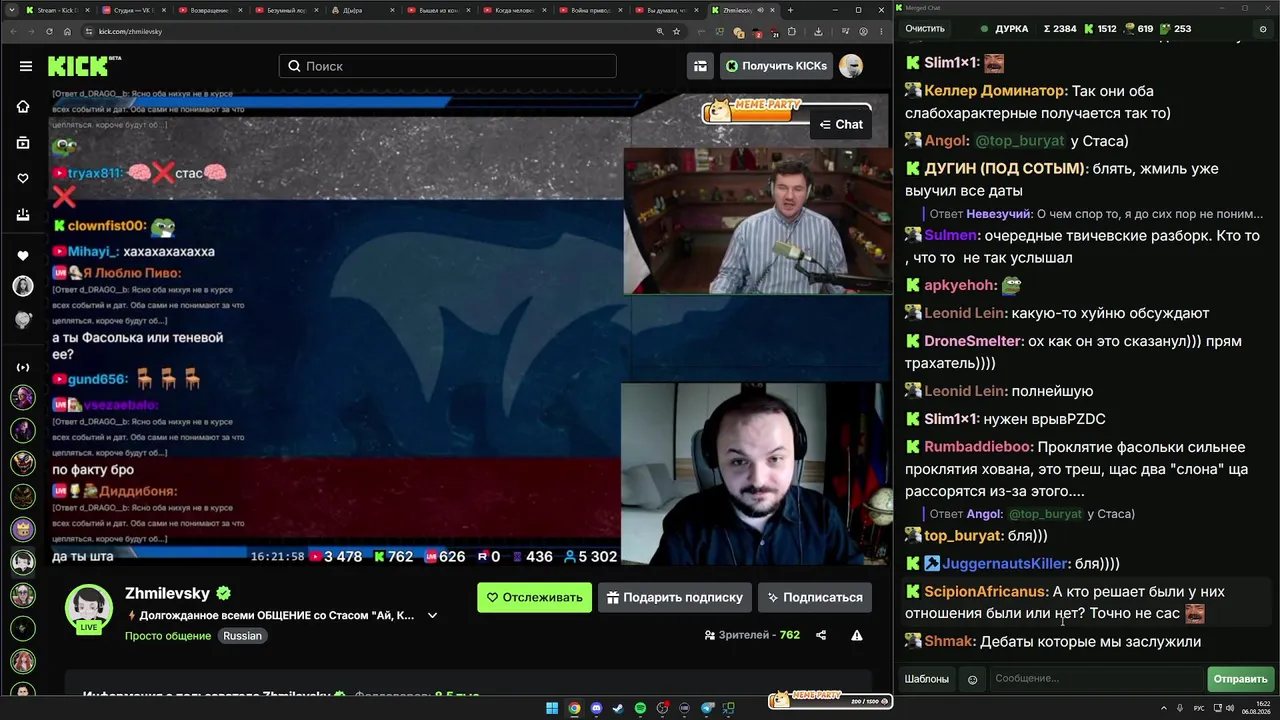The image size is (1280, 720).
Task: Open settings gear in Merged Chat
Action: coord(1262,29)
